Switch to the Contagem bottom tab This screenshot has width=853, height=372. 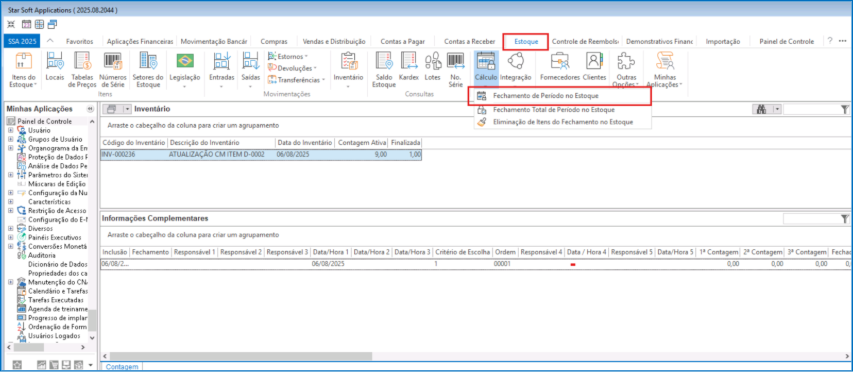pos(122,367)
